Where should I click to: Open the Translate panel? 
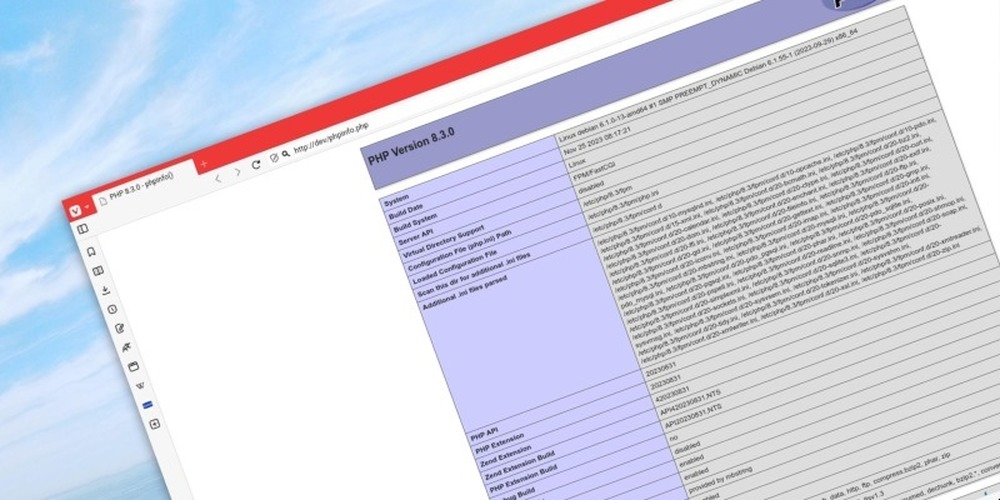pyautogui.click(x=126, y=347)
